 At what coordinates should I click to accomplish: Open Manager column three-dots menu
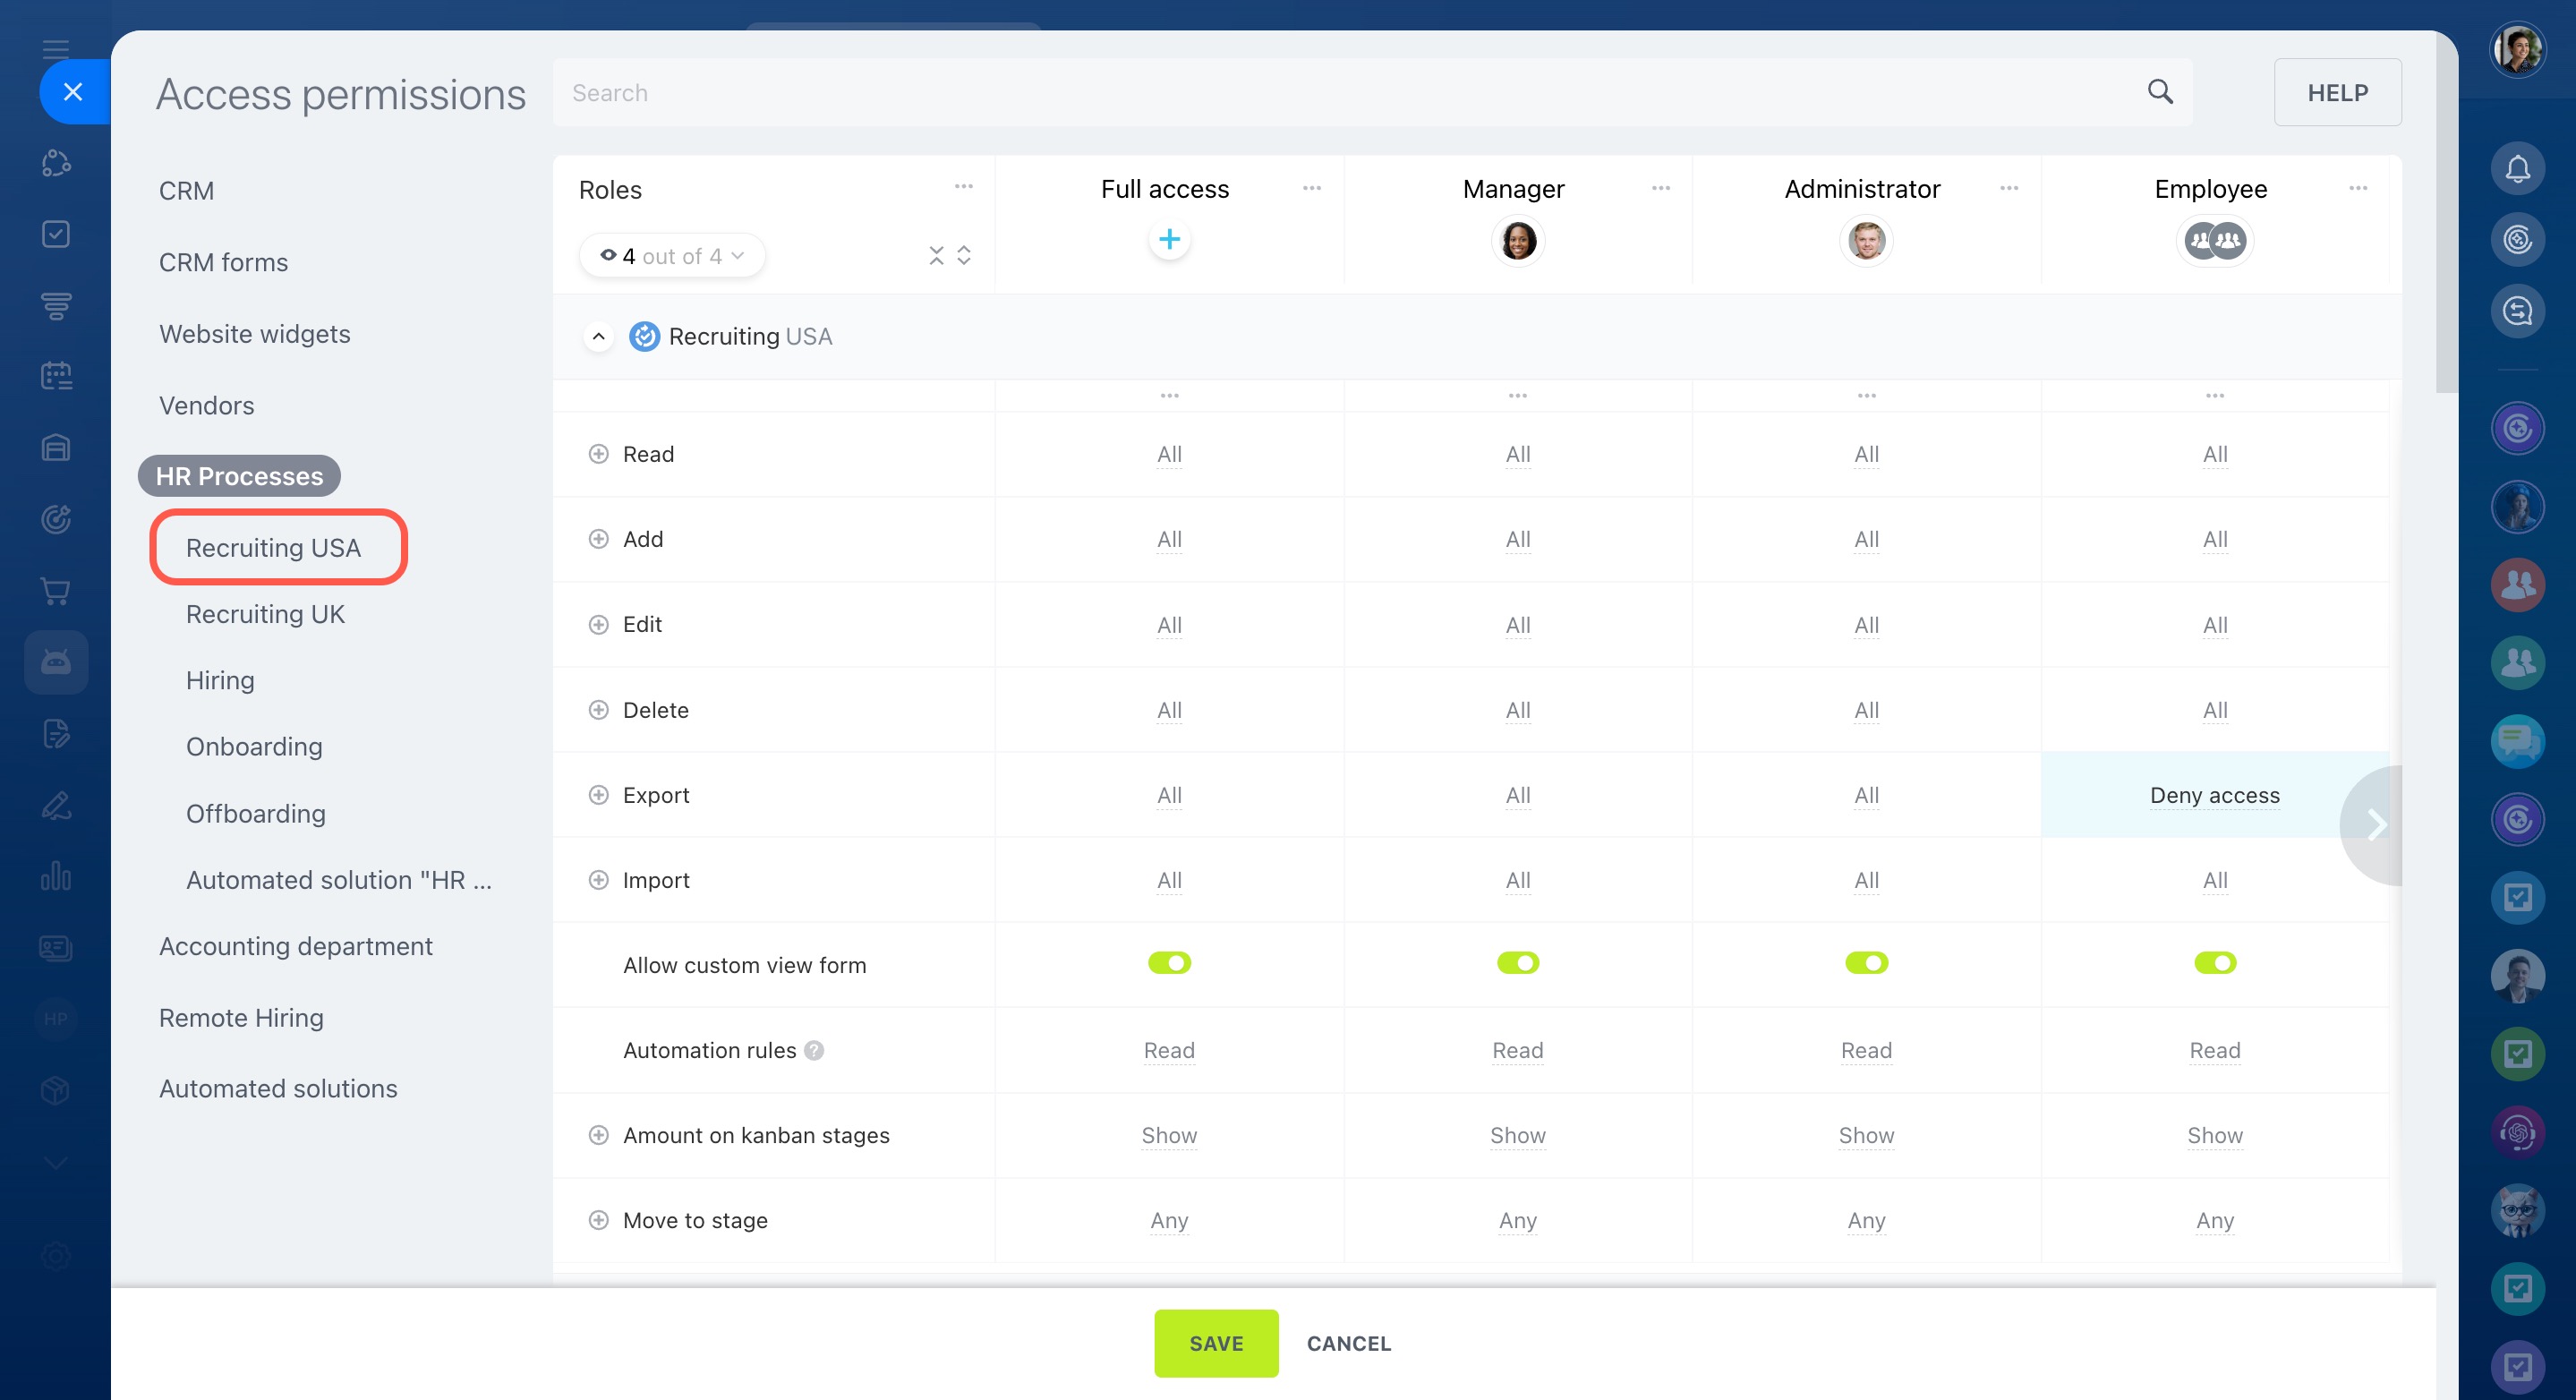(x=1660, y=188)
